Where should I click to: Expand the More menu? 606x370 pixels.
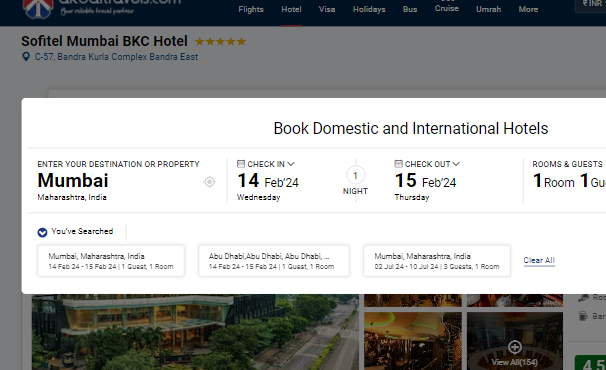pyautogui.click(x=528, y=9)
